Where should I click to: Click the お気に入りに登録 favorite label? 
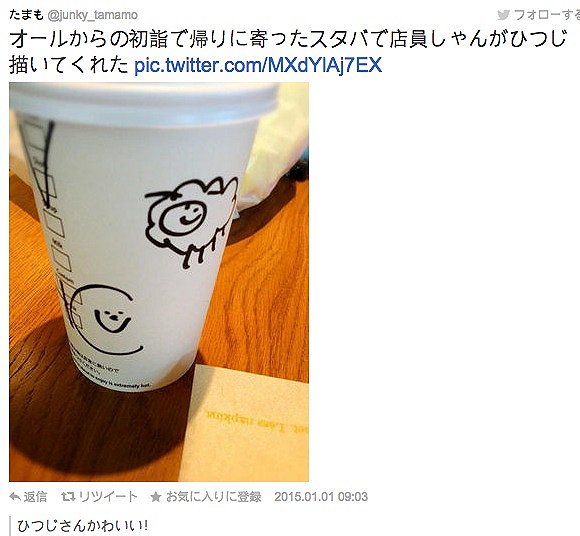point(213,496)
